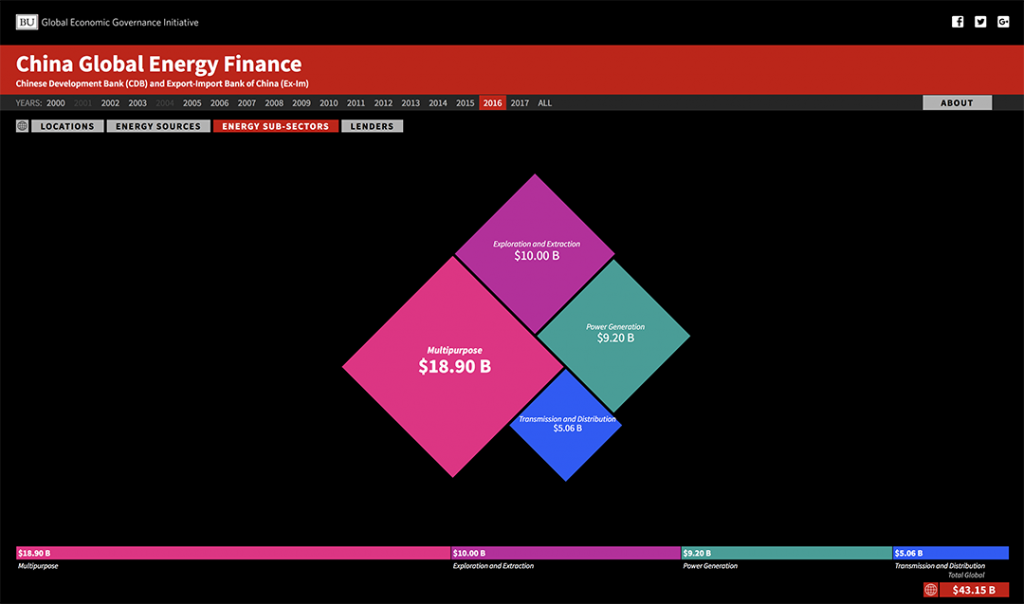The width and height of the screenshot is (1024, 604).
Task: Click Exploration and Extraction label under the bar
Action: coord(493,566)
